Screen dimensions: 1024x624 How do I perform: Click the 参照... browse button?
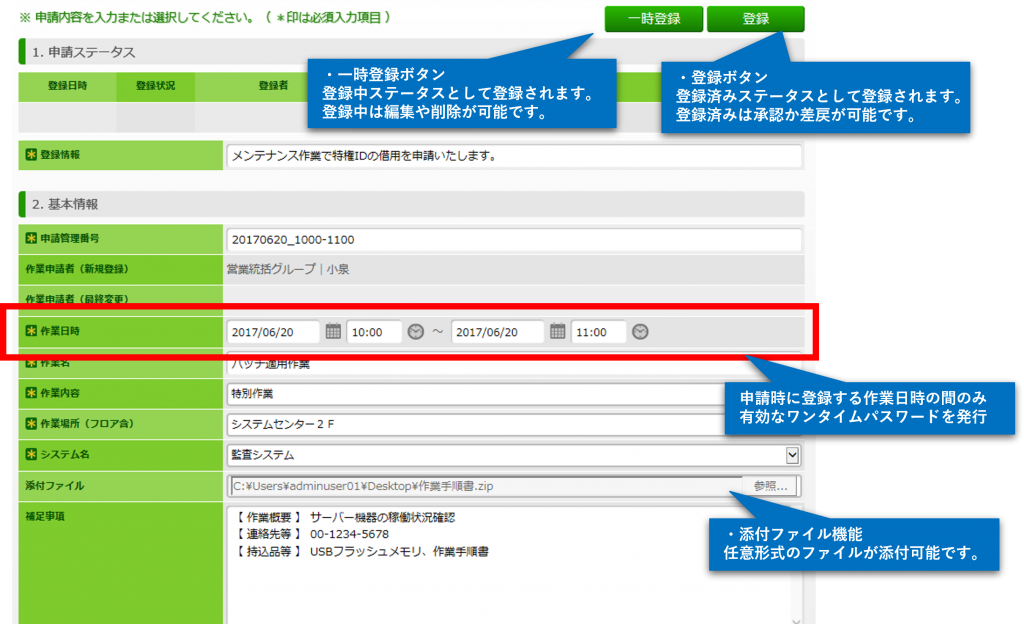pyautogui.click(x=771, y=486)
